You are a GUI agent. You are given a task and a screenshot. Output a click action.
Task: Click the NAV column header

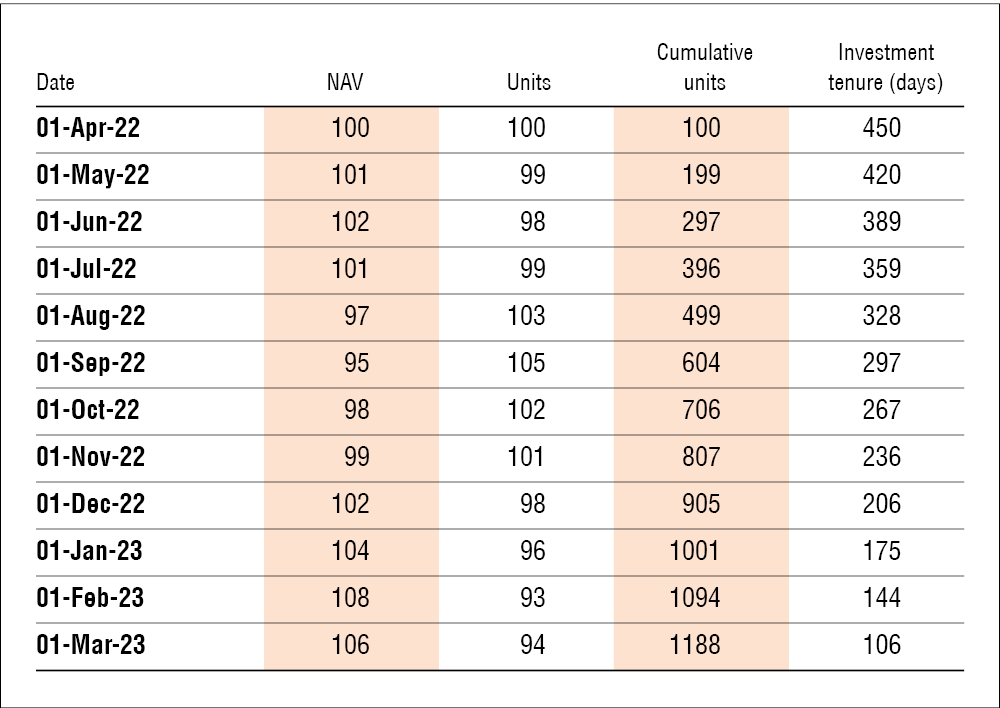(345, 82)
